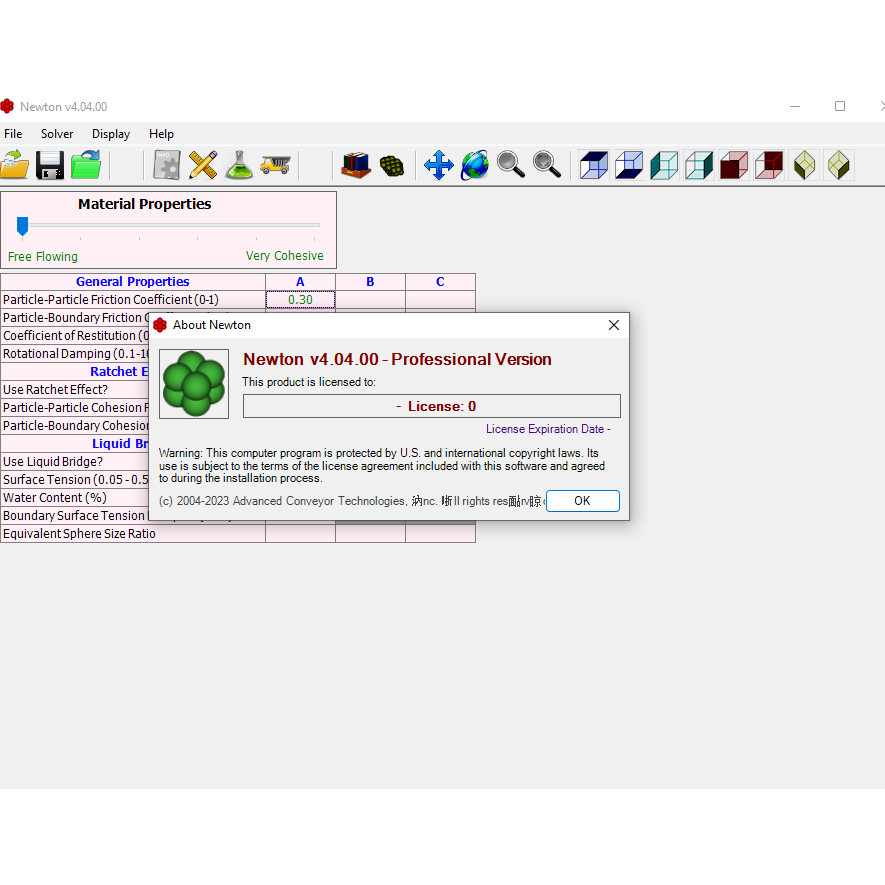Viewport: 885px width, 885px height.
Task: Click the dark green particle cluster icon
Action: coord(392,165)
